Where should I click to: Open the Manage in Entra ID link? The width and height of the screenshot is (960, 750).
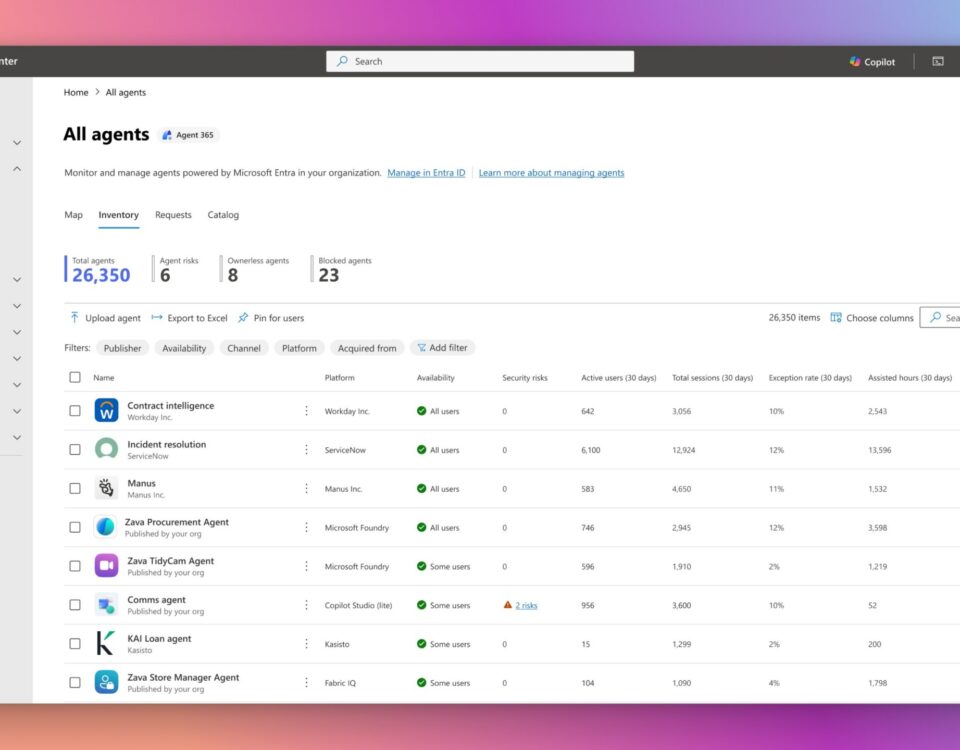coord(426,173)
